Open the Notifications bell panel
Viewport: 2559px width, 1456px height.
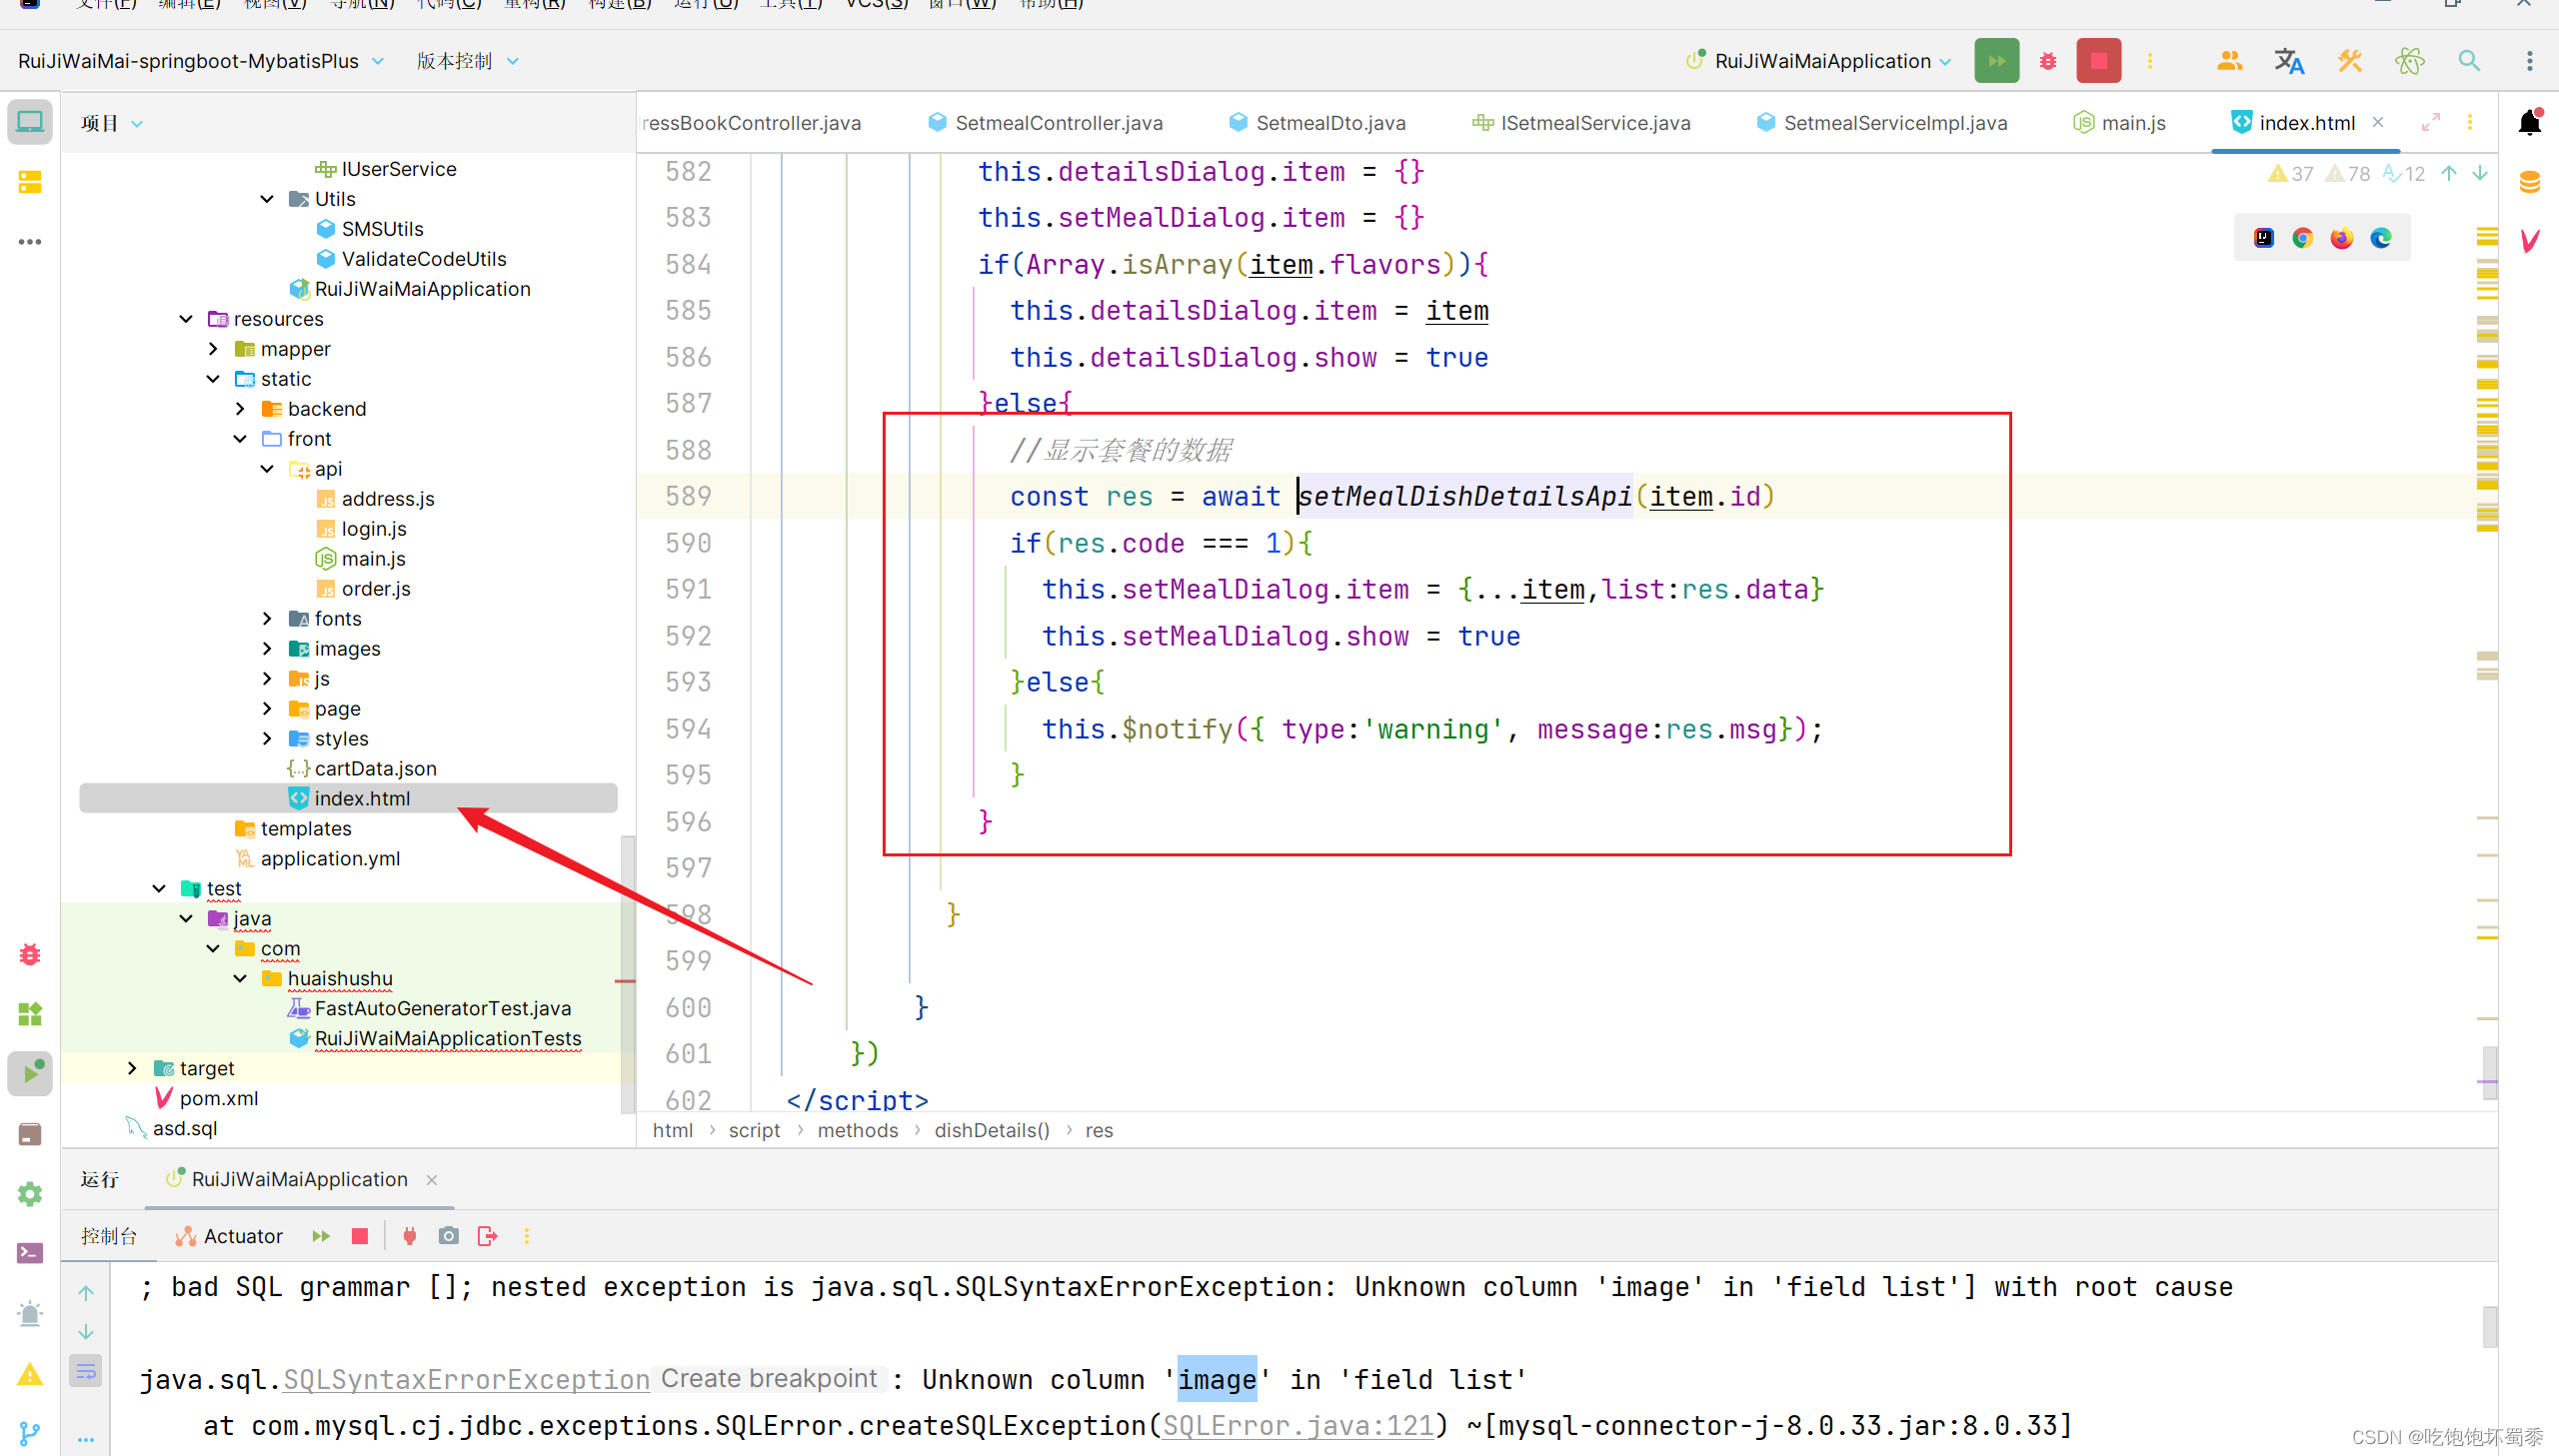[2529, 123]
